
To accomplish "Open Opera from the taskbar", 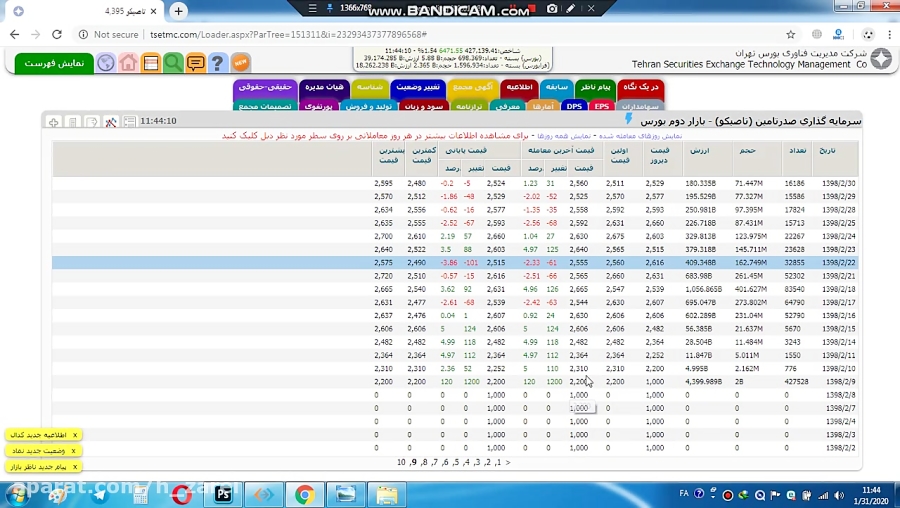I will point(181,494).
